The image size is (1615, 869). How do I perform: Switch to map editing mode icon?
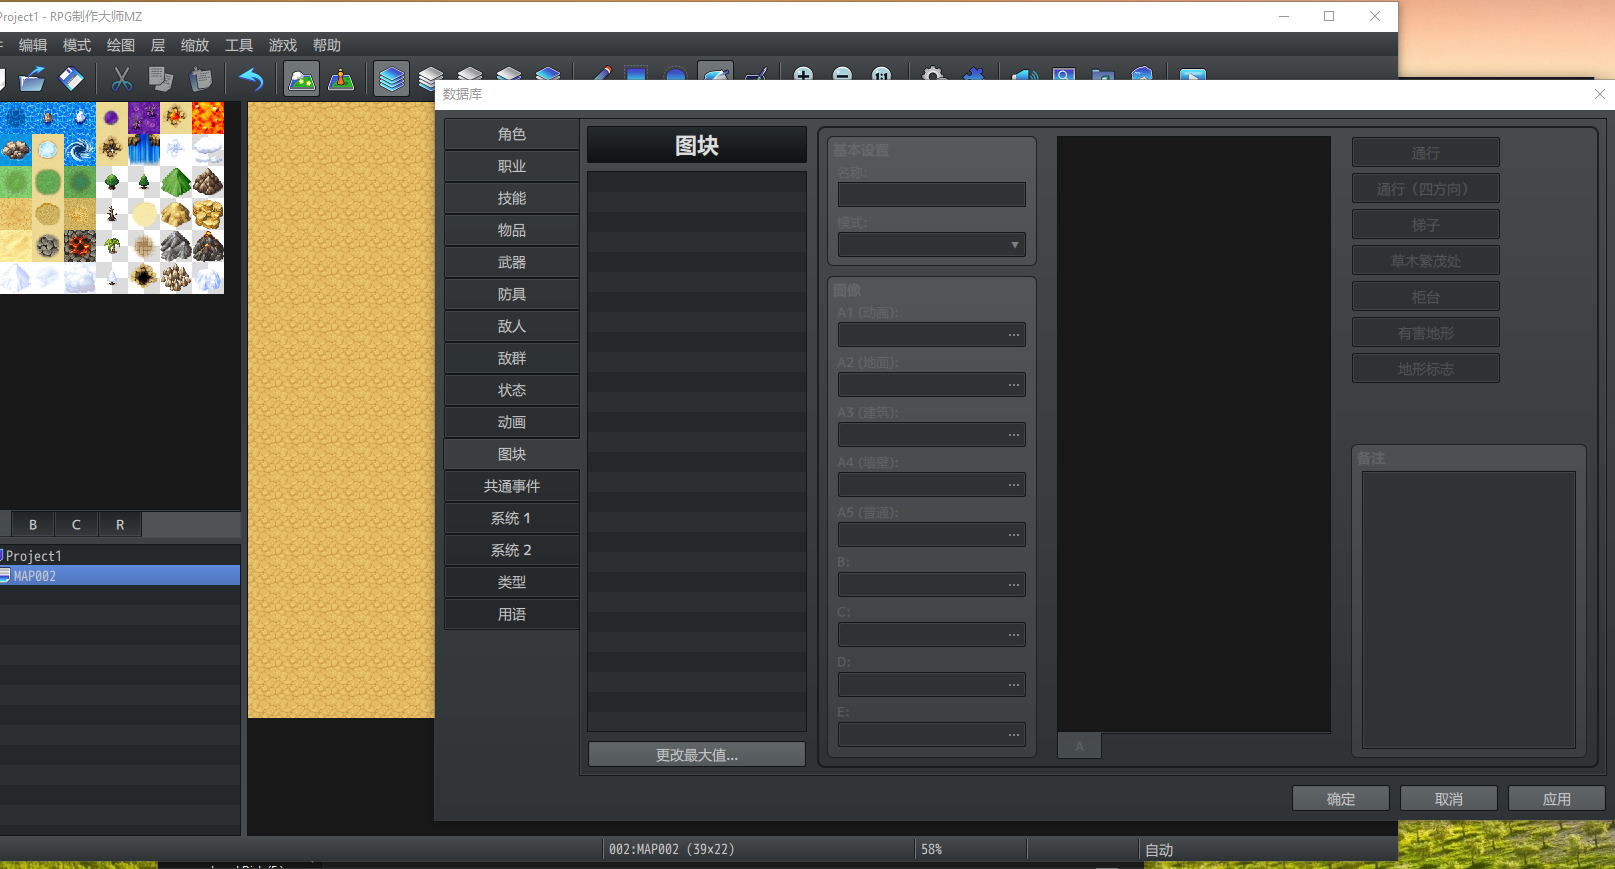pos(301,79)
